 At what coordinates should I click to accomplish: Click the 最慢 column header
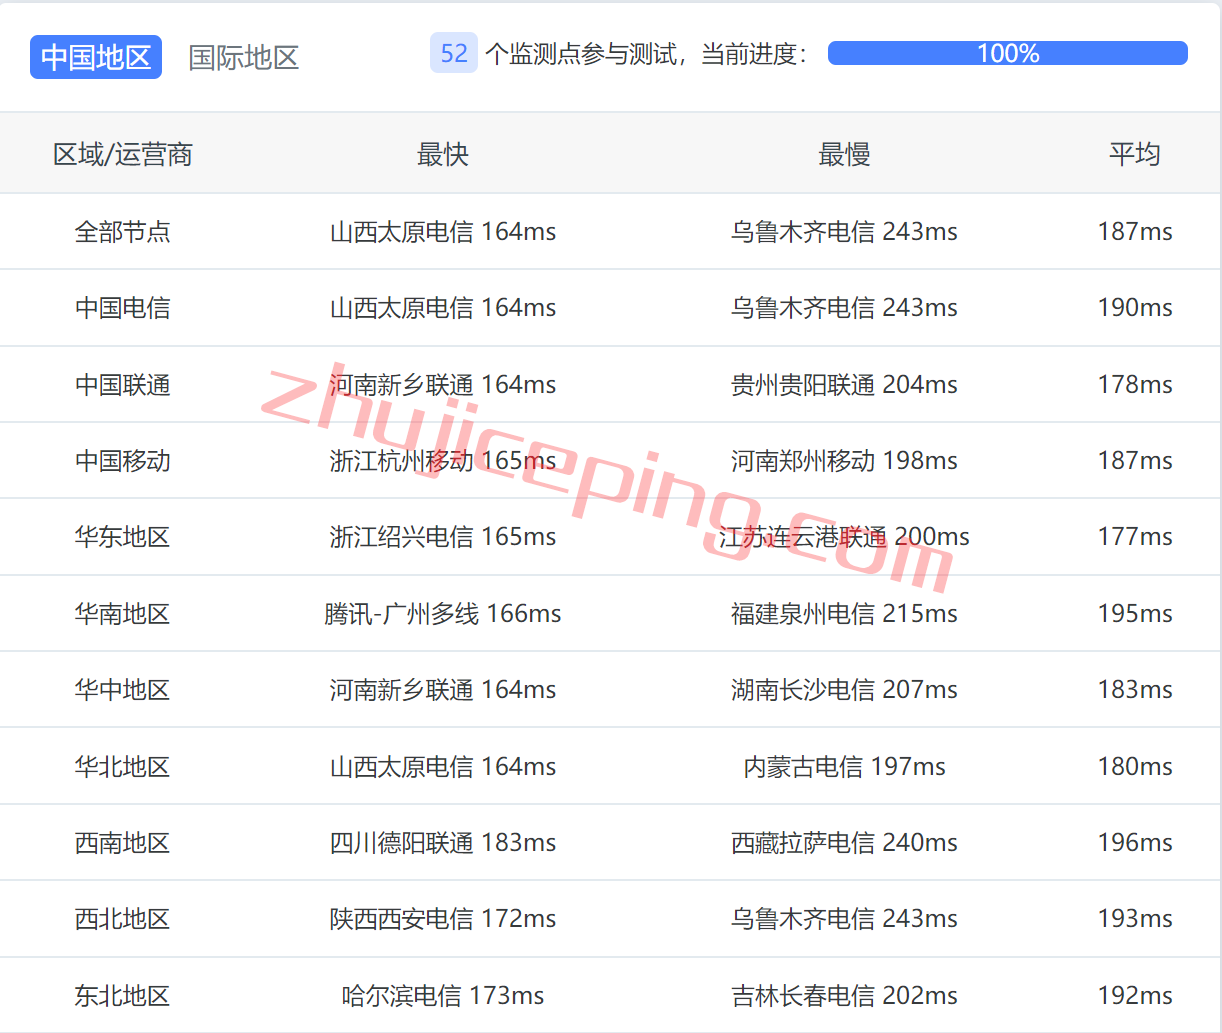(844, 154)
